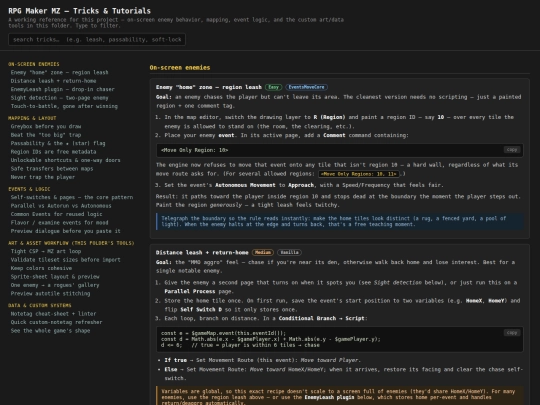Click 'DATA & CUSTOM SYSTEMS' sidebar header
540x405 pixels.
[x=40, y=305]
